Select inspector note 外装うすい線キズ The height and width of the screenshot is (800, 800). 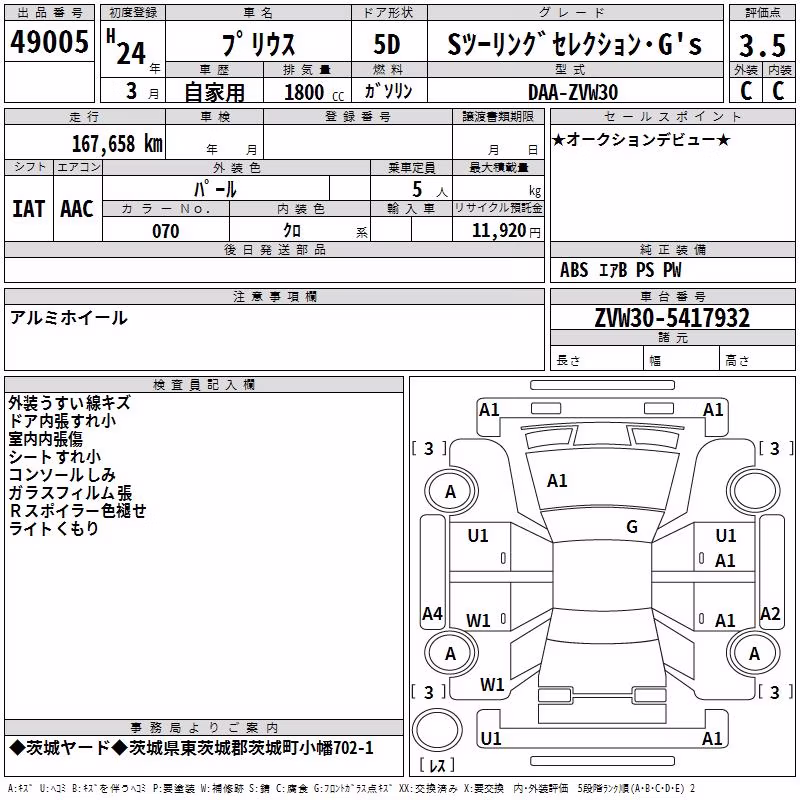click(69, 403)
